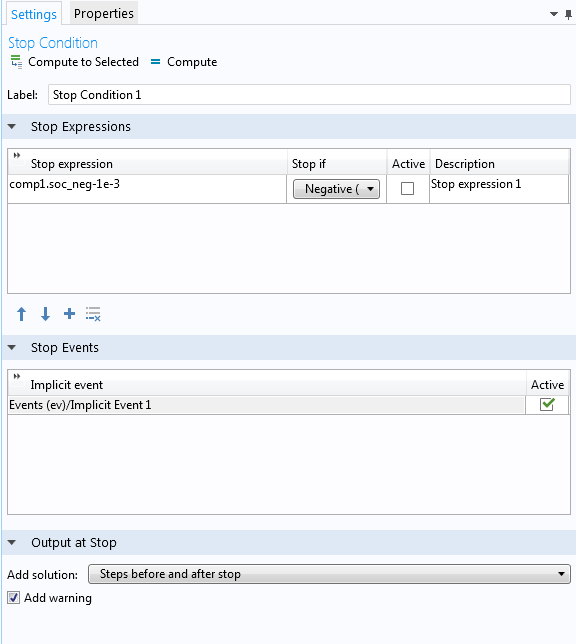The image size is (576, 644).
Task: Collapse the Stop Expressions section
Action: click(12, 126)
